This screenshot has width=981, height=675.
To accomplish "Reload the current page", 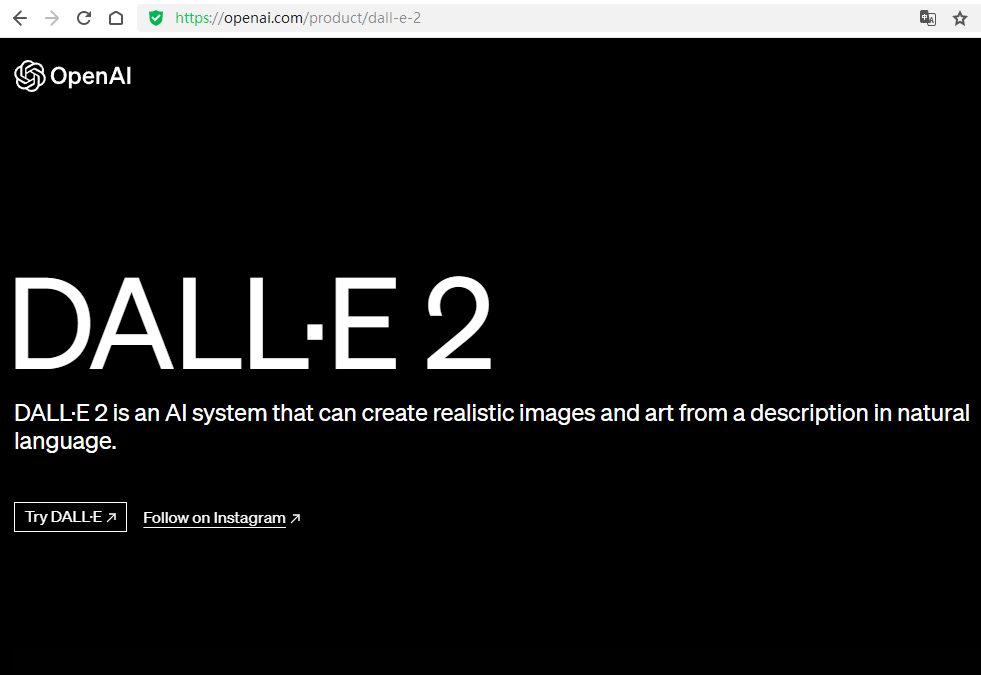I will point(84,18).
